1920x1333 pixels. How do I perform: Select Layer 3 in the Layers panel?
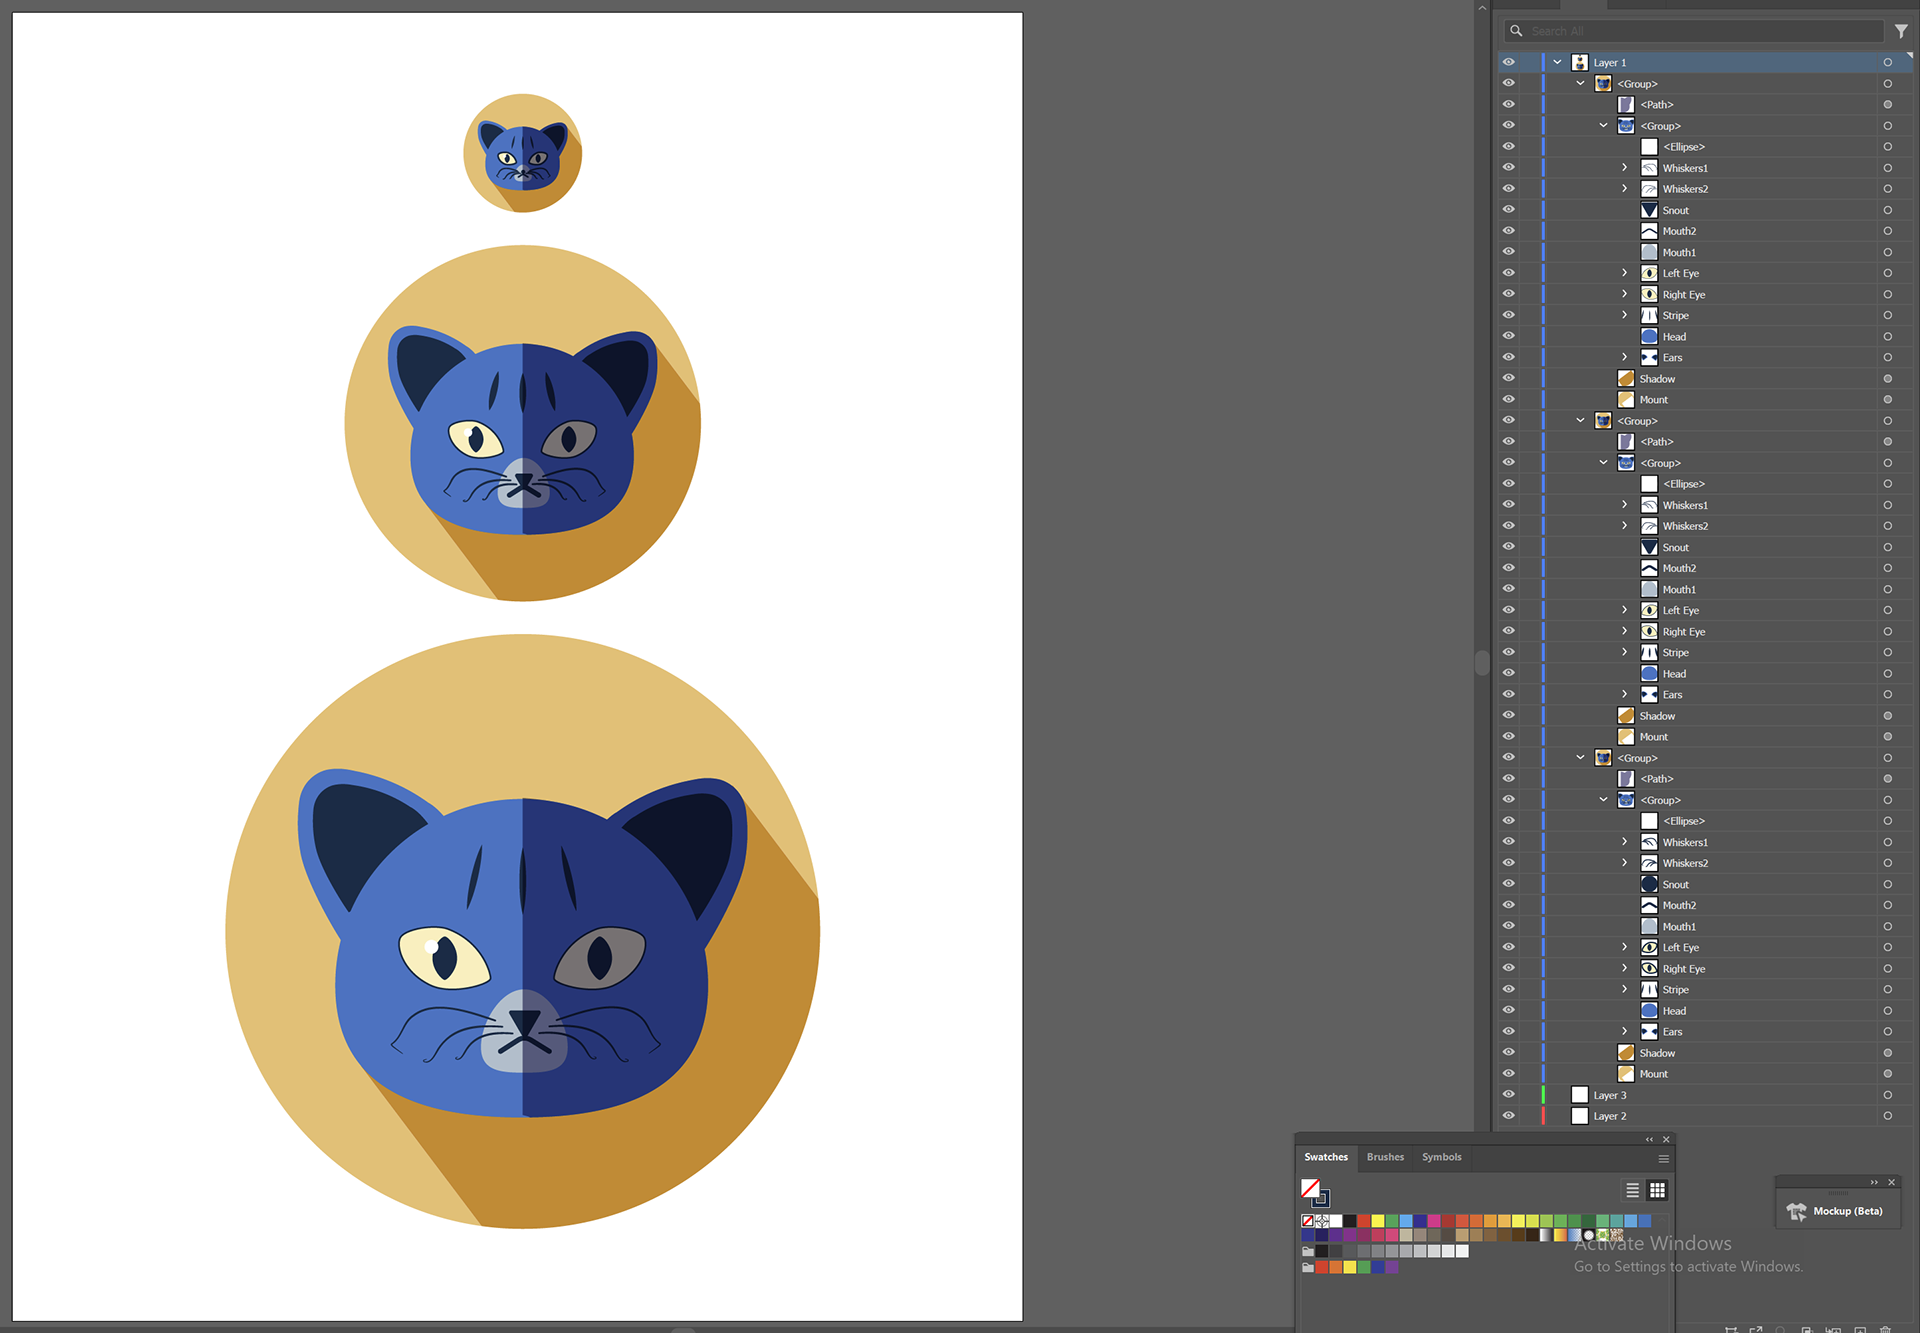[1610, 1095]
